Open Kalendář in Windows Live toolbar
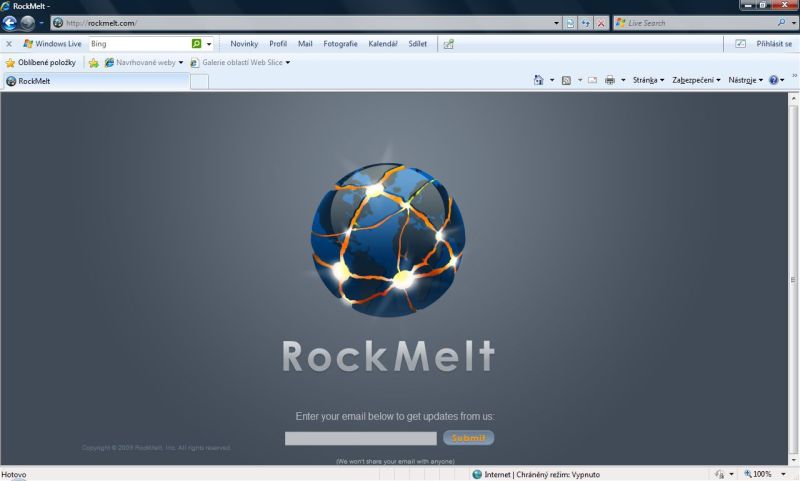 coord(383,44)
